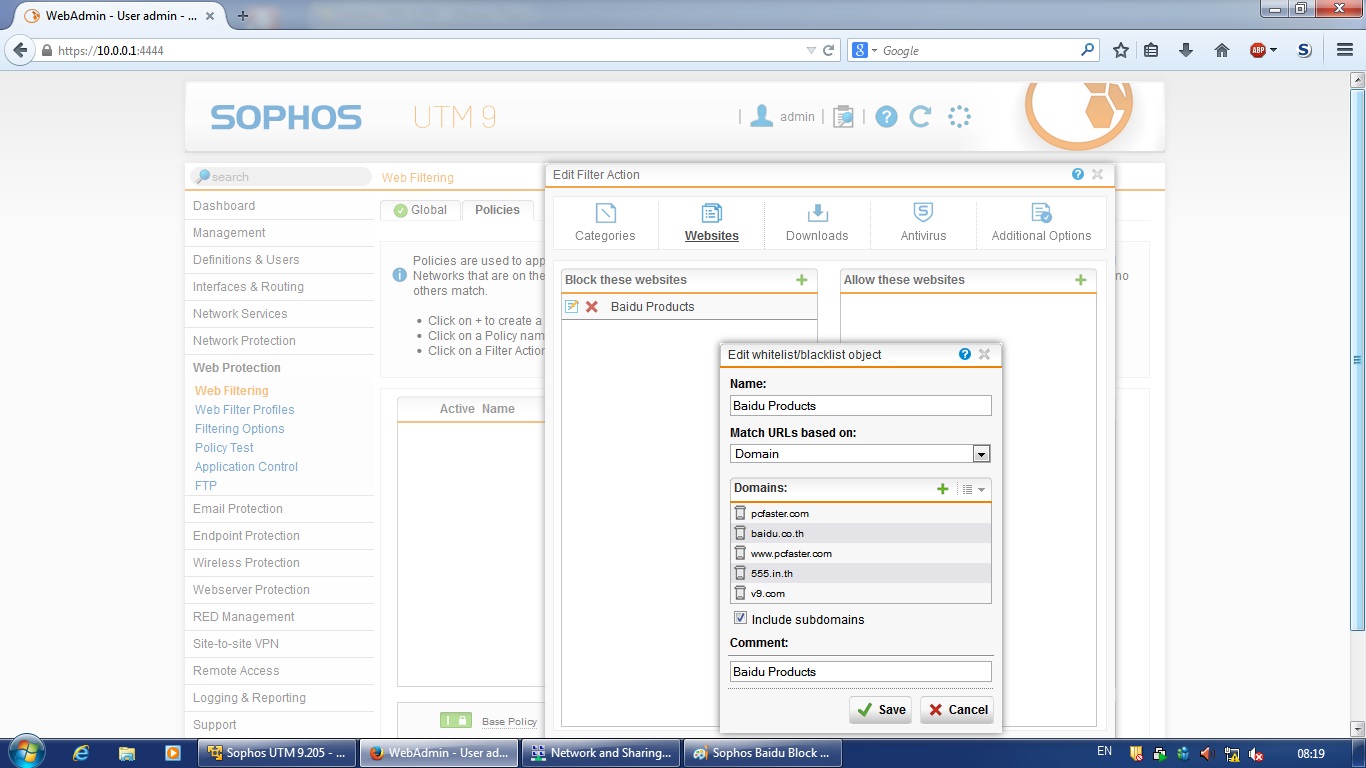This screenshot has height=768, width=1366.
Task: Open a new Firefox tab
Action: pos(243,16)
